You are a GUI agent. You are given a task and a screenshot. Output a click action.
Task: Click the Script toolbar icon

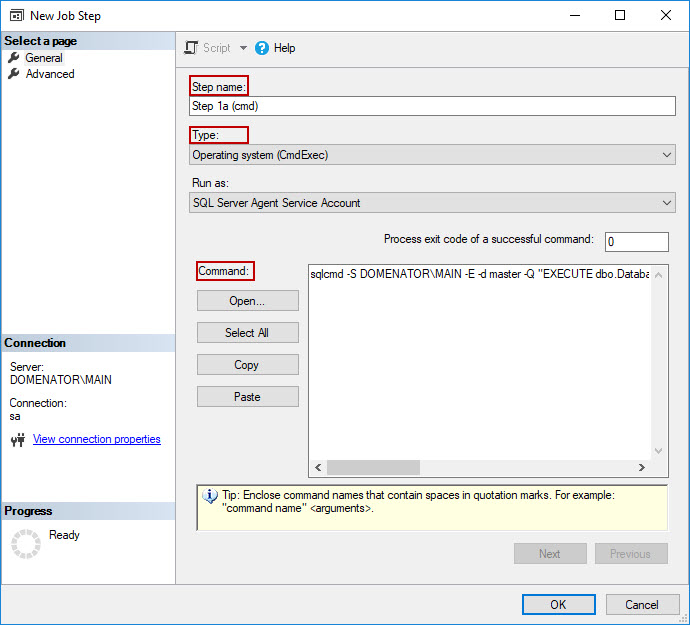(x=191, y=48)
